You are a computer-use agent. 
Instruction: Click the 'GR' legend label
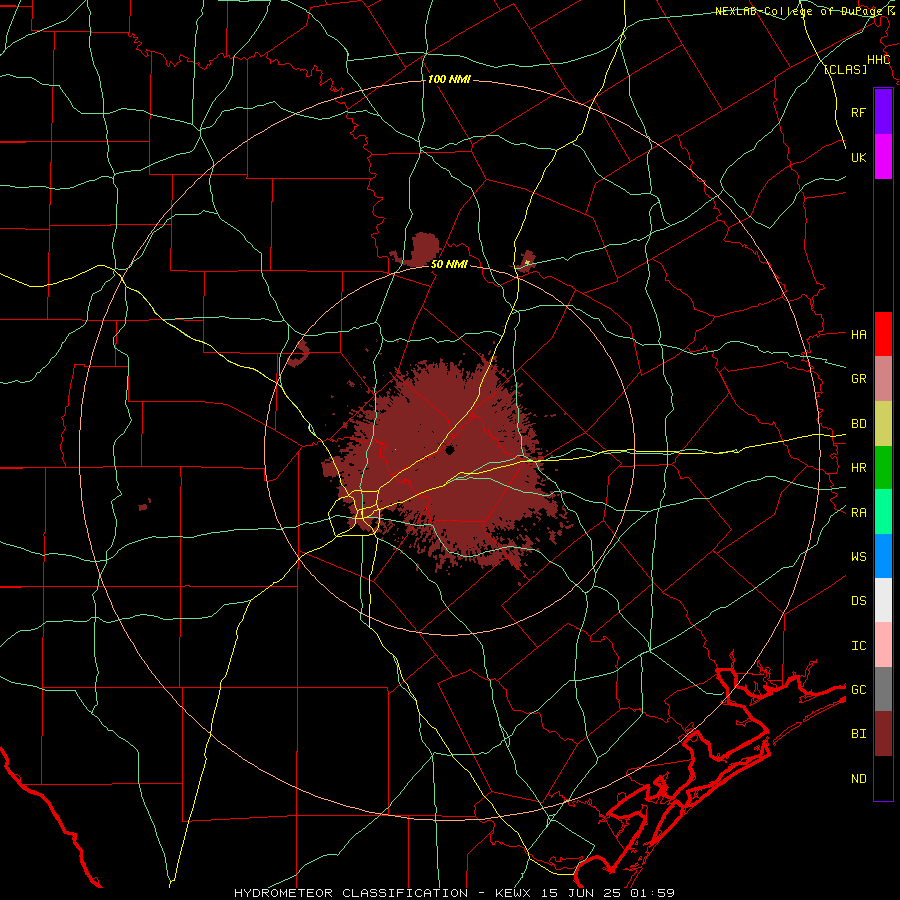858,379
